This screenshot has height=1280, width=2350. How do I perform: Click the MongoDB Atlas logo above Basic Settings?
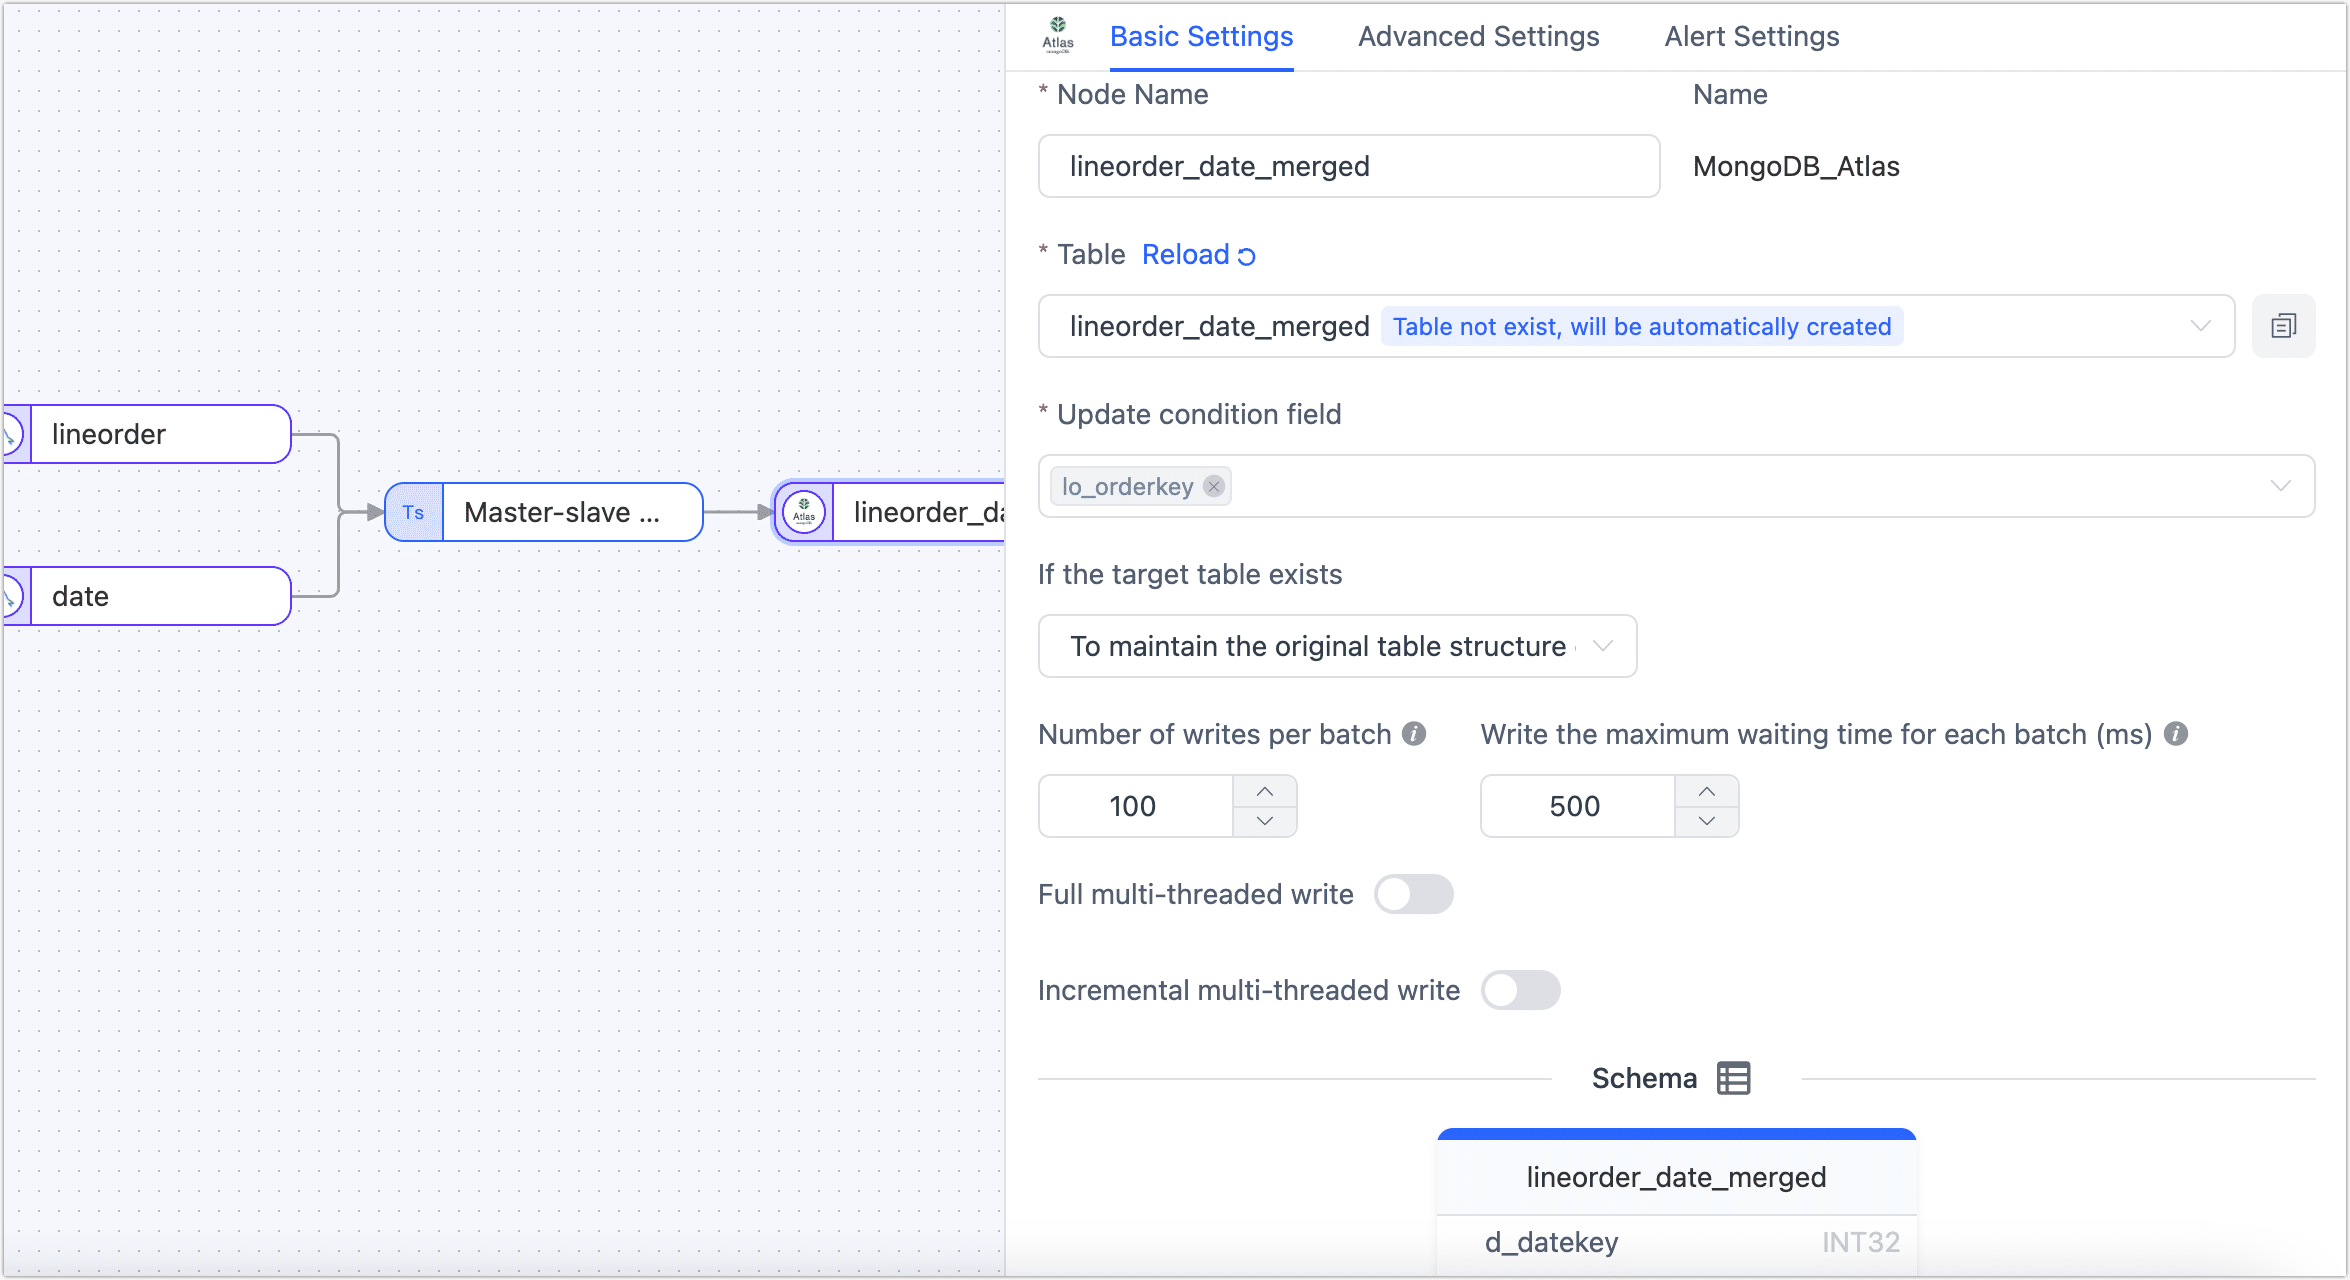[1057, 34]
